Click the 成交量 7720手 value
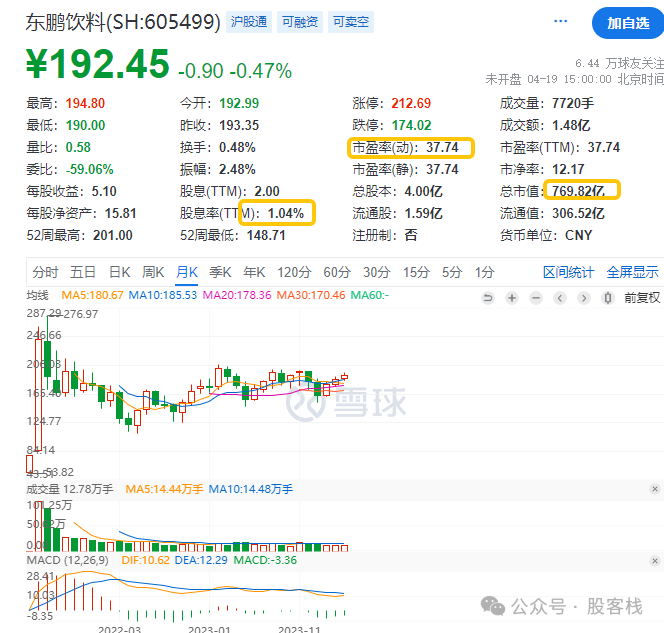664x633 pixels. 573,103
